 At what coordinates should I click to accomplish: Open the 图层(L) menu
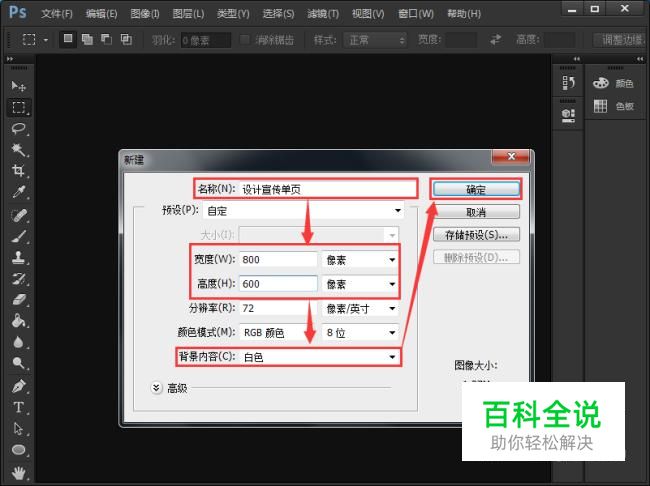point(188,14)
